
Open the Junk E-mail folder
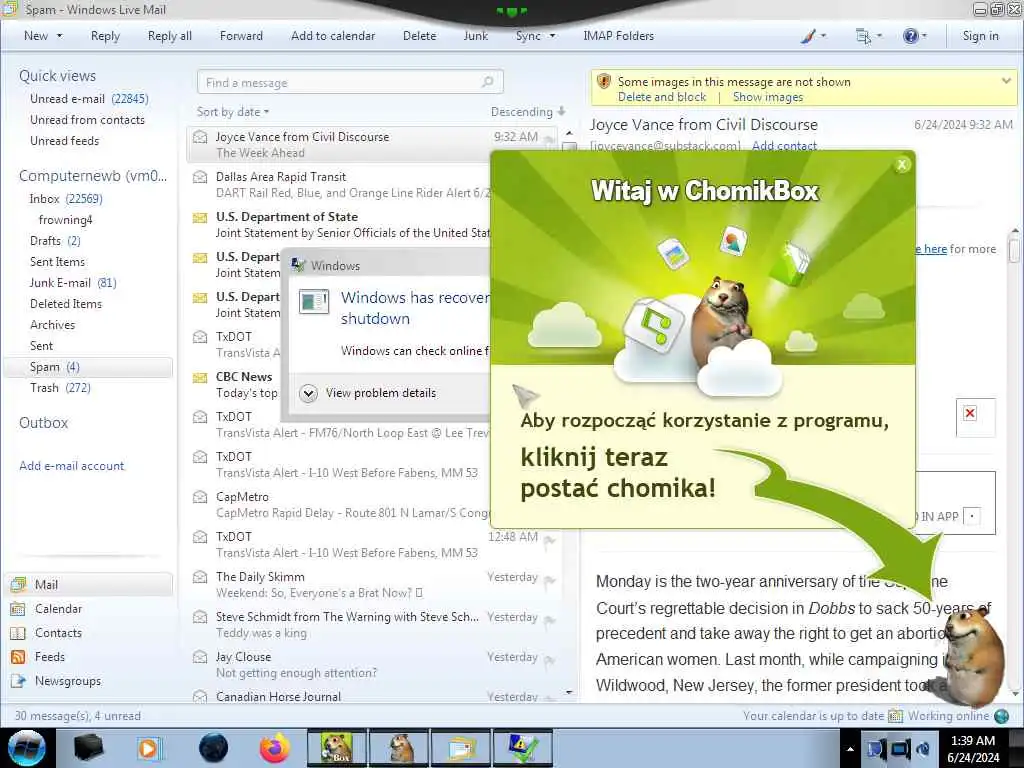[73, 283]
